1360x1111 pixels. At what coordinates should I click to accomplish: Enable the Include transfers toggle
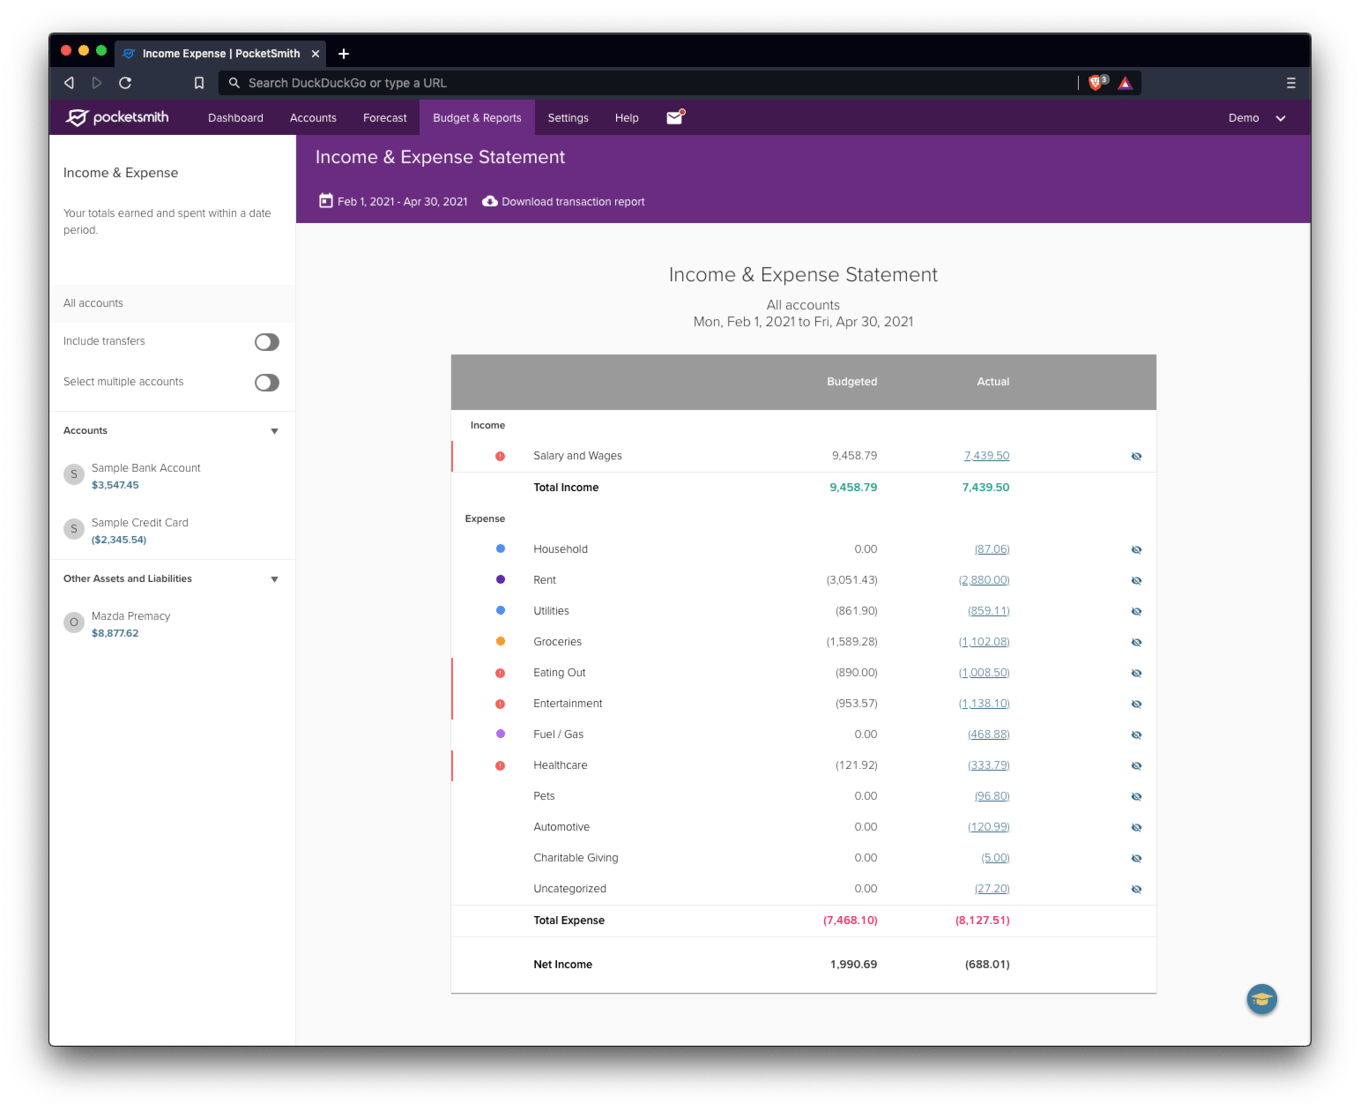pyautogui.click(x=266, y=342)
